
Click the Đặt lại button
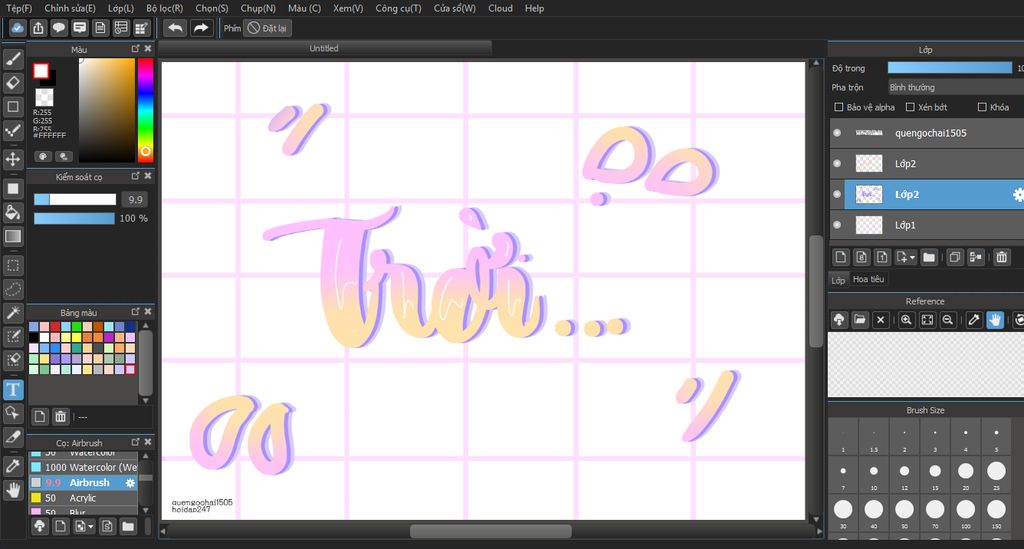click(267, 28)
